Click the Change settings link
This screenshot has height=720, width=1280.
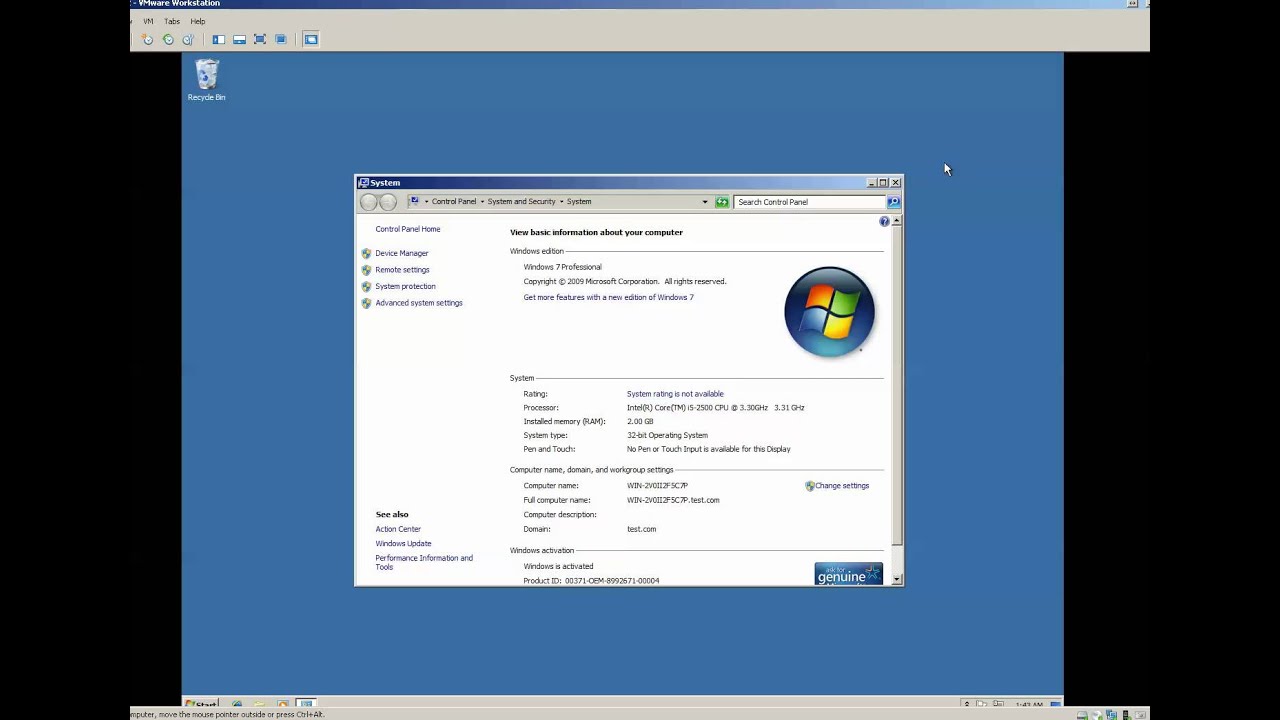842,486
